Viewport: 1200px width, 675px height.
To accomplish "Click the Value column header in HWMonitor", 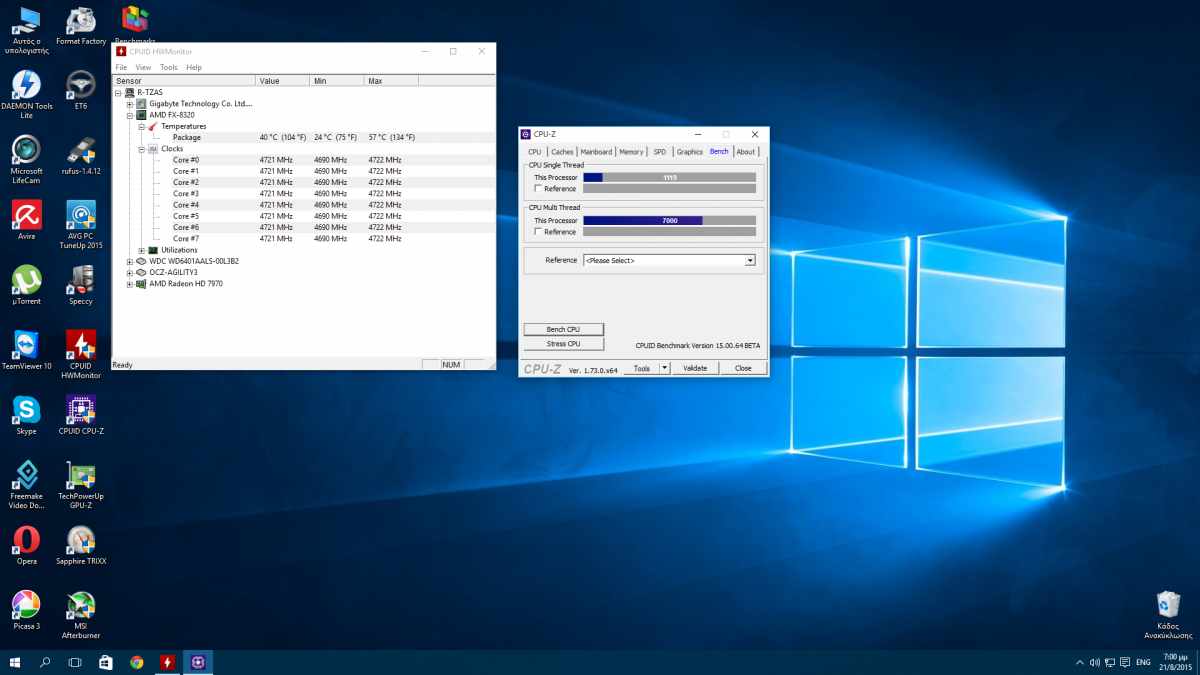I will pyautogui.click(x=283, y=81).
